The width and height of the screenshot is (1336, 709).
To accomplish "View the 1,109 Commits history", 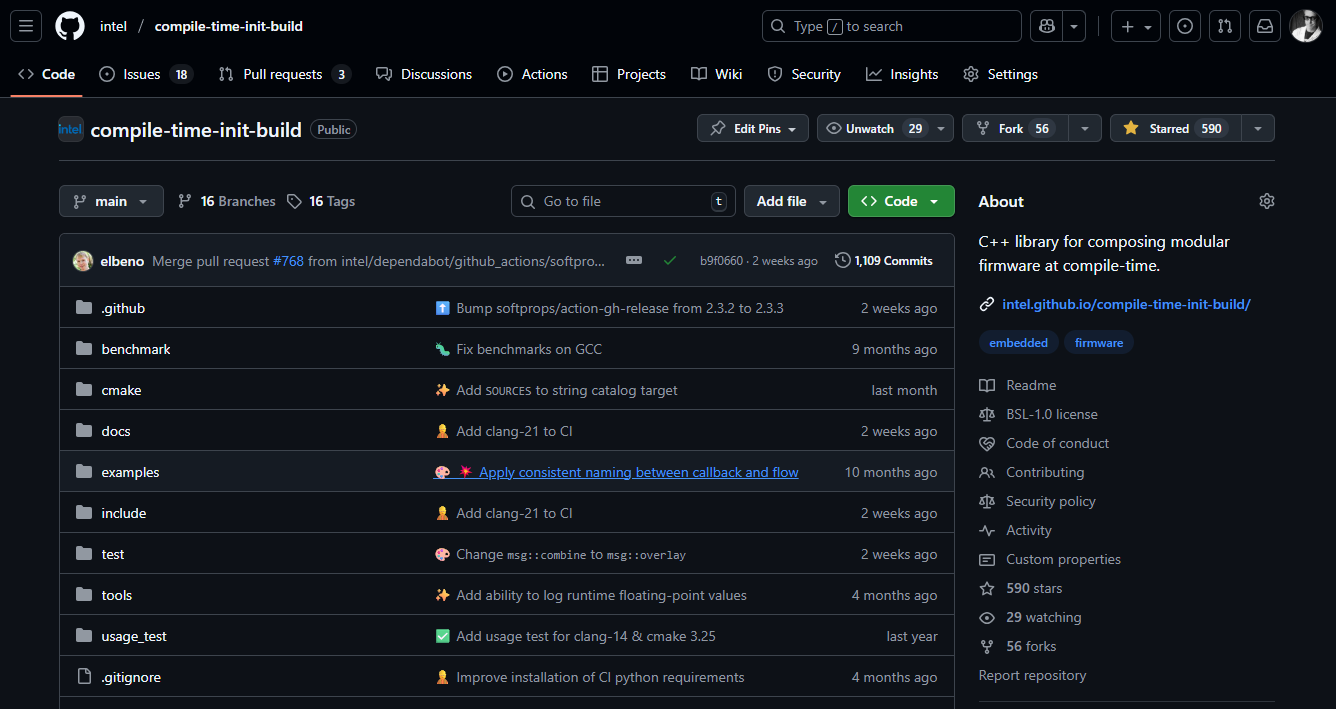I will click(884, 261).
